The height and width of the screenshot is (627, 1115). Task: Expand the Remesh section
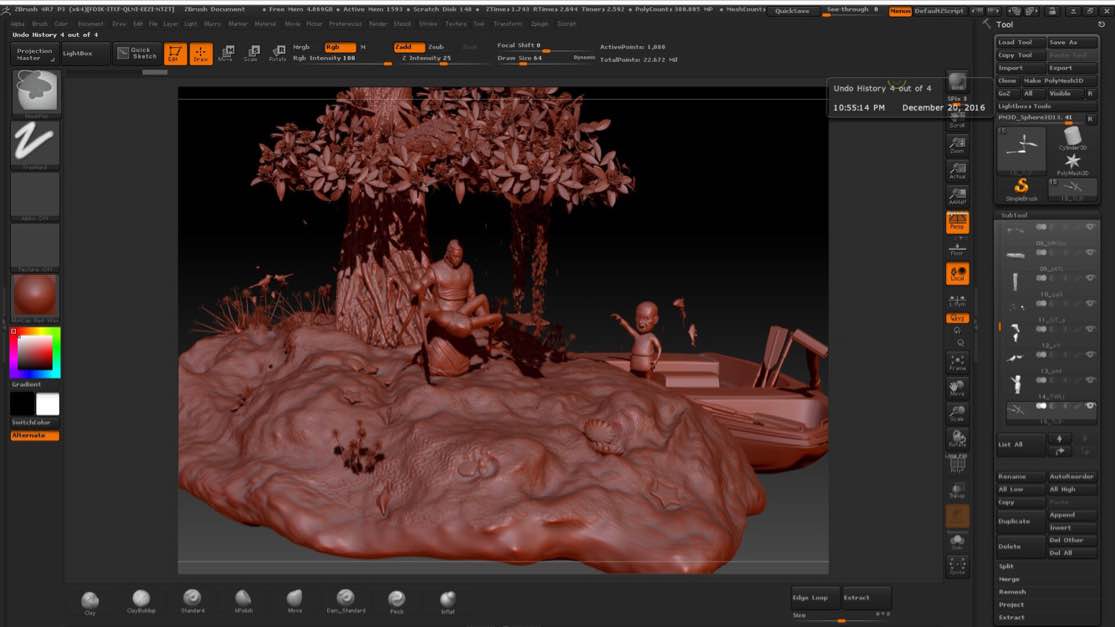[x=1012, y=592]
